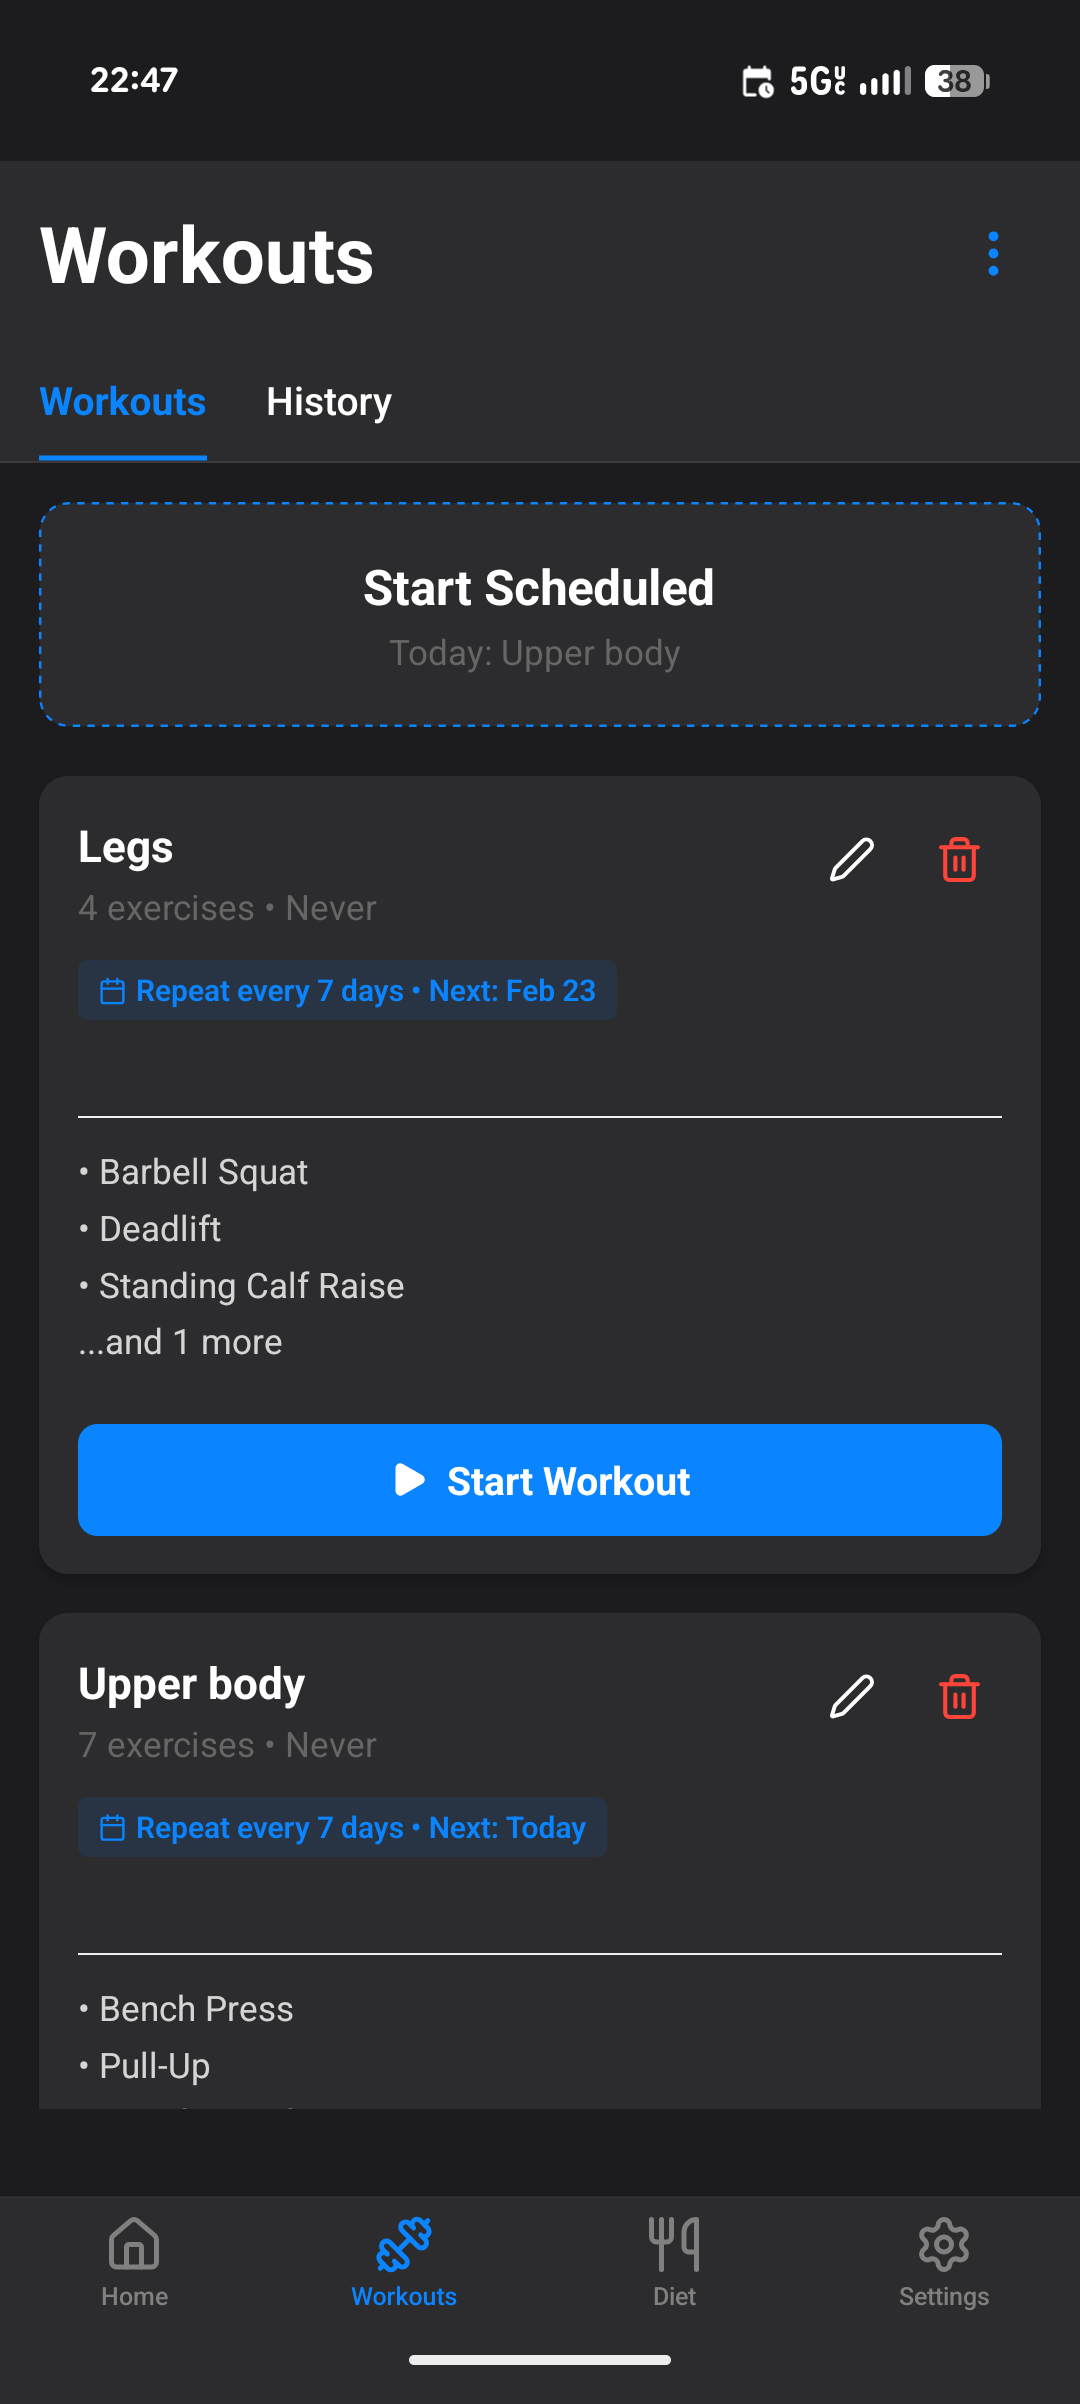Tap Upper body repeat every 7 days chip

[x=341, y=1827]
